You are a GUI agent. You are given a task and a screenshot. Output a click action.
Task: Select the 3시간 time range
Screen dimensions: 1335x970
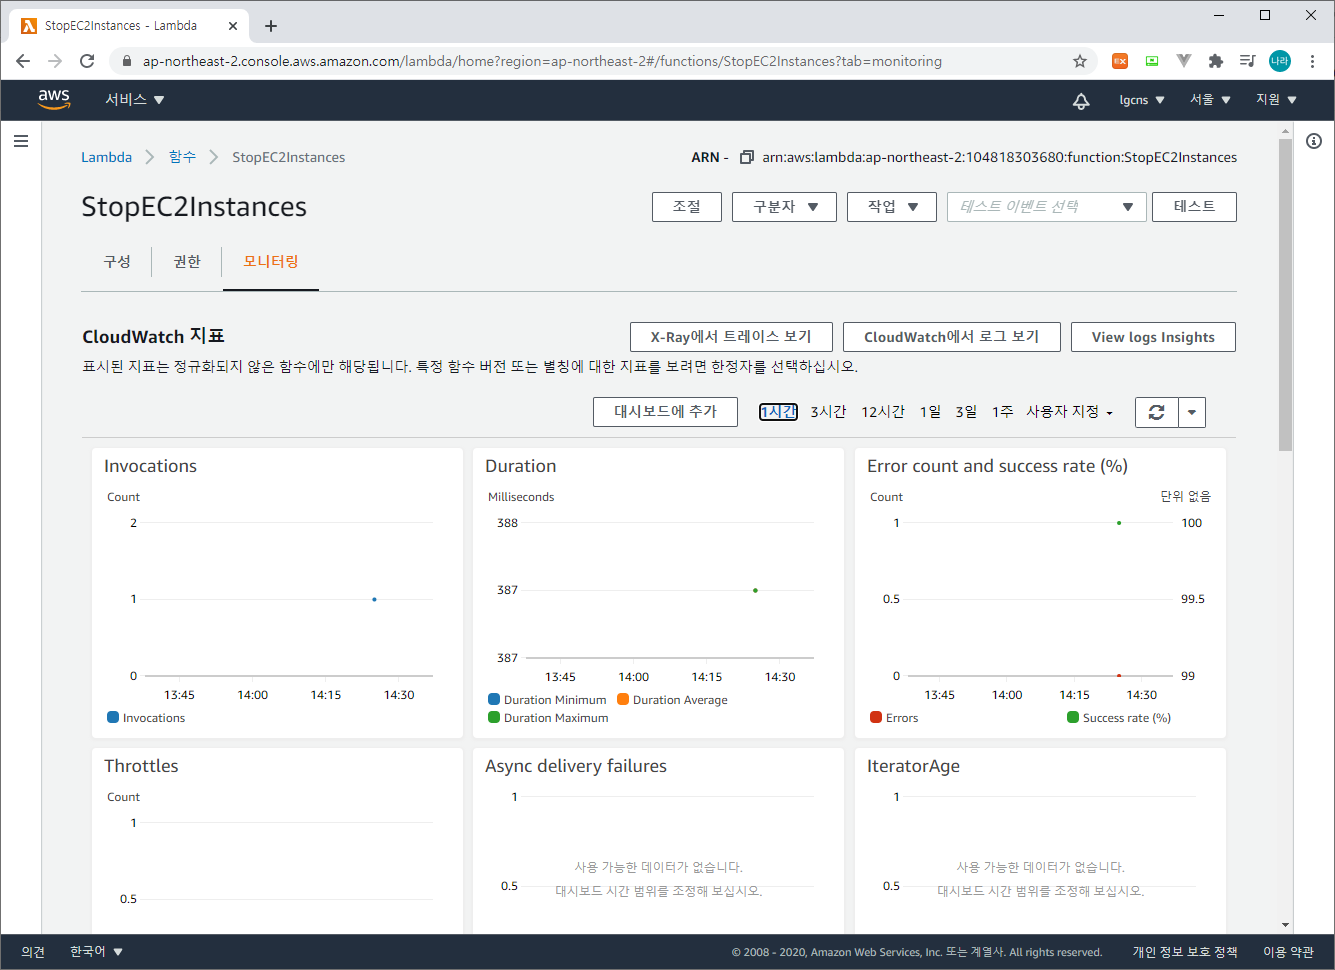tap(828, 412)
